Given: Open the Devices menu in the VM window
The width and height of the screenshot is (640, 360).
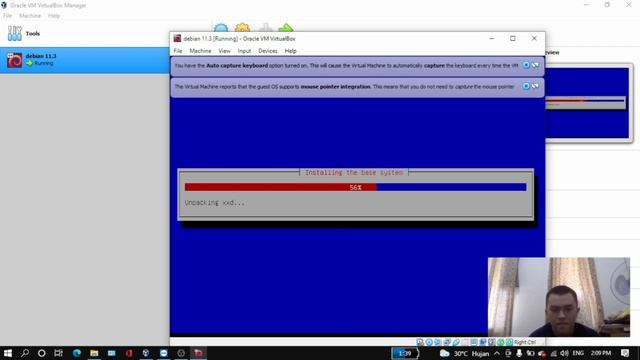Looking at the screenshot, I should click(267, 51).
